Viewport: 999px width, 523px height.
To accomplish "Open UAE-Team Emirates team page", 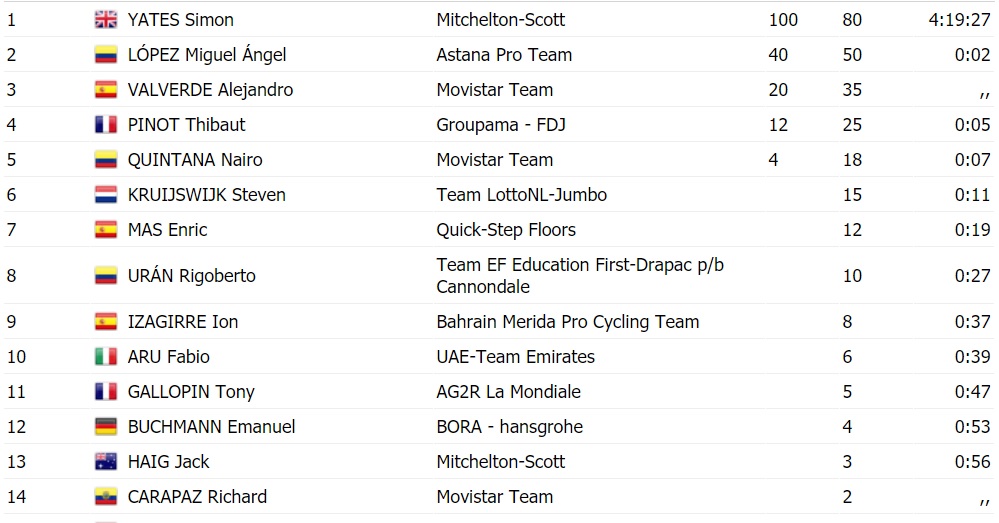I will (515, 357).
